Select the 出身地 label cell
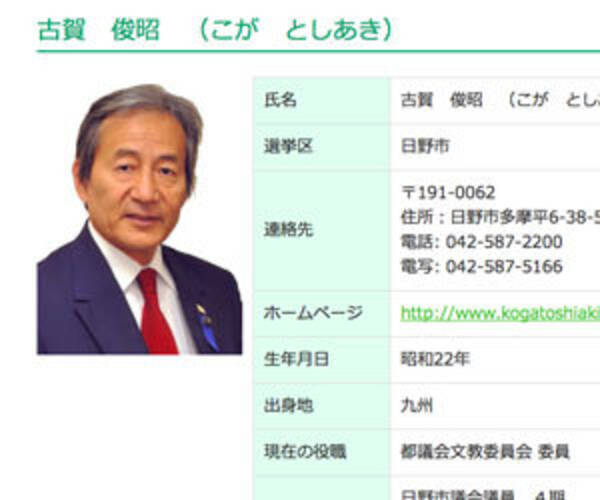Viewport: 600px width, 500px height. coord(321,406)
